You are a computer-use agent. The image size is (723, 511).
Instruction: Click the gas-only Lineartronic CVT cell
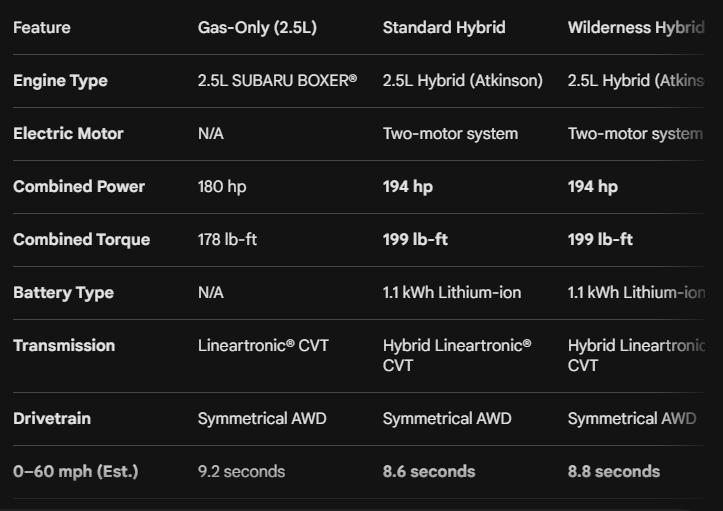tap(263, 346)
